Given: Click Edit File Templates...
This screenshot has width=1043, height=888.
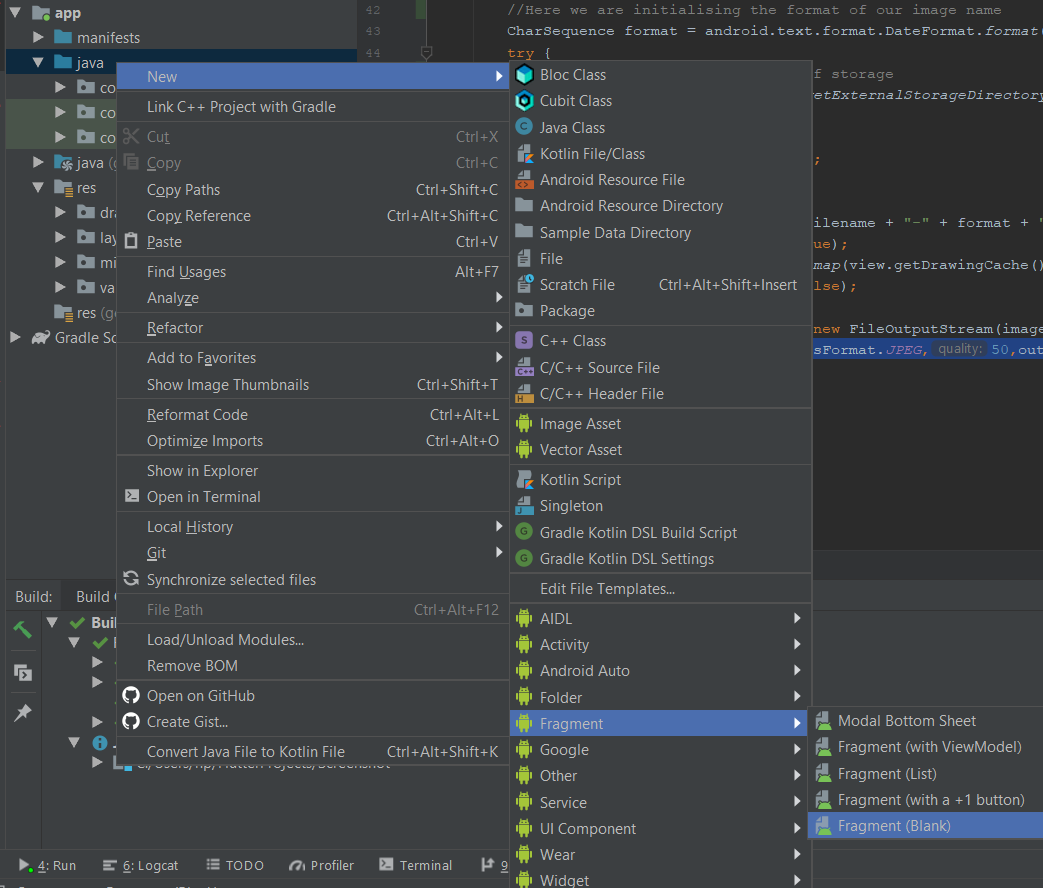Looking at the screenshot, I should point(607,589).
